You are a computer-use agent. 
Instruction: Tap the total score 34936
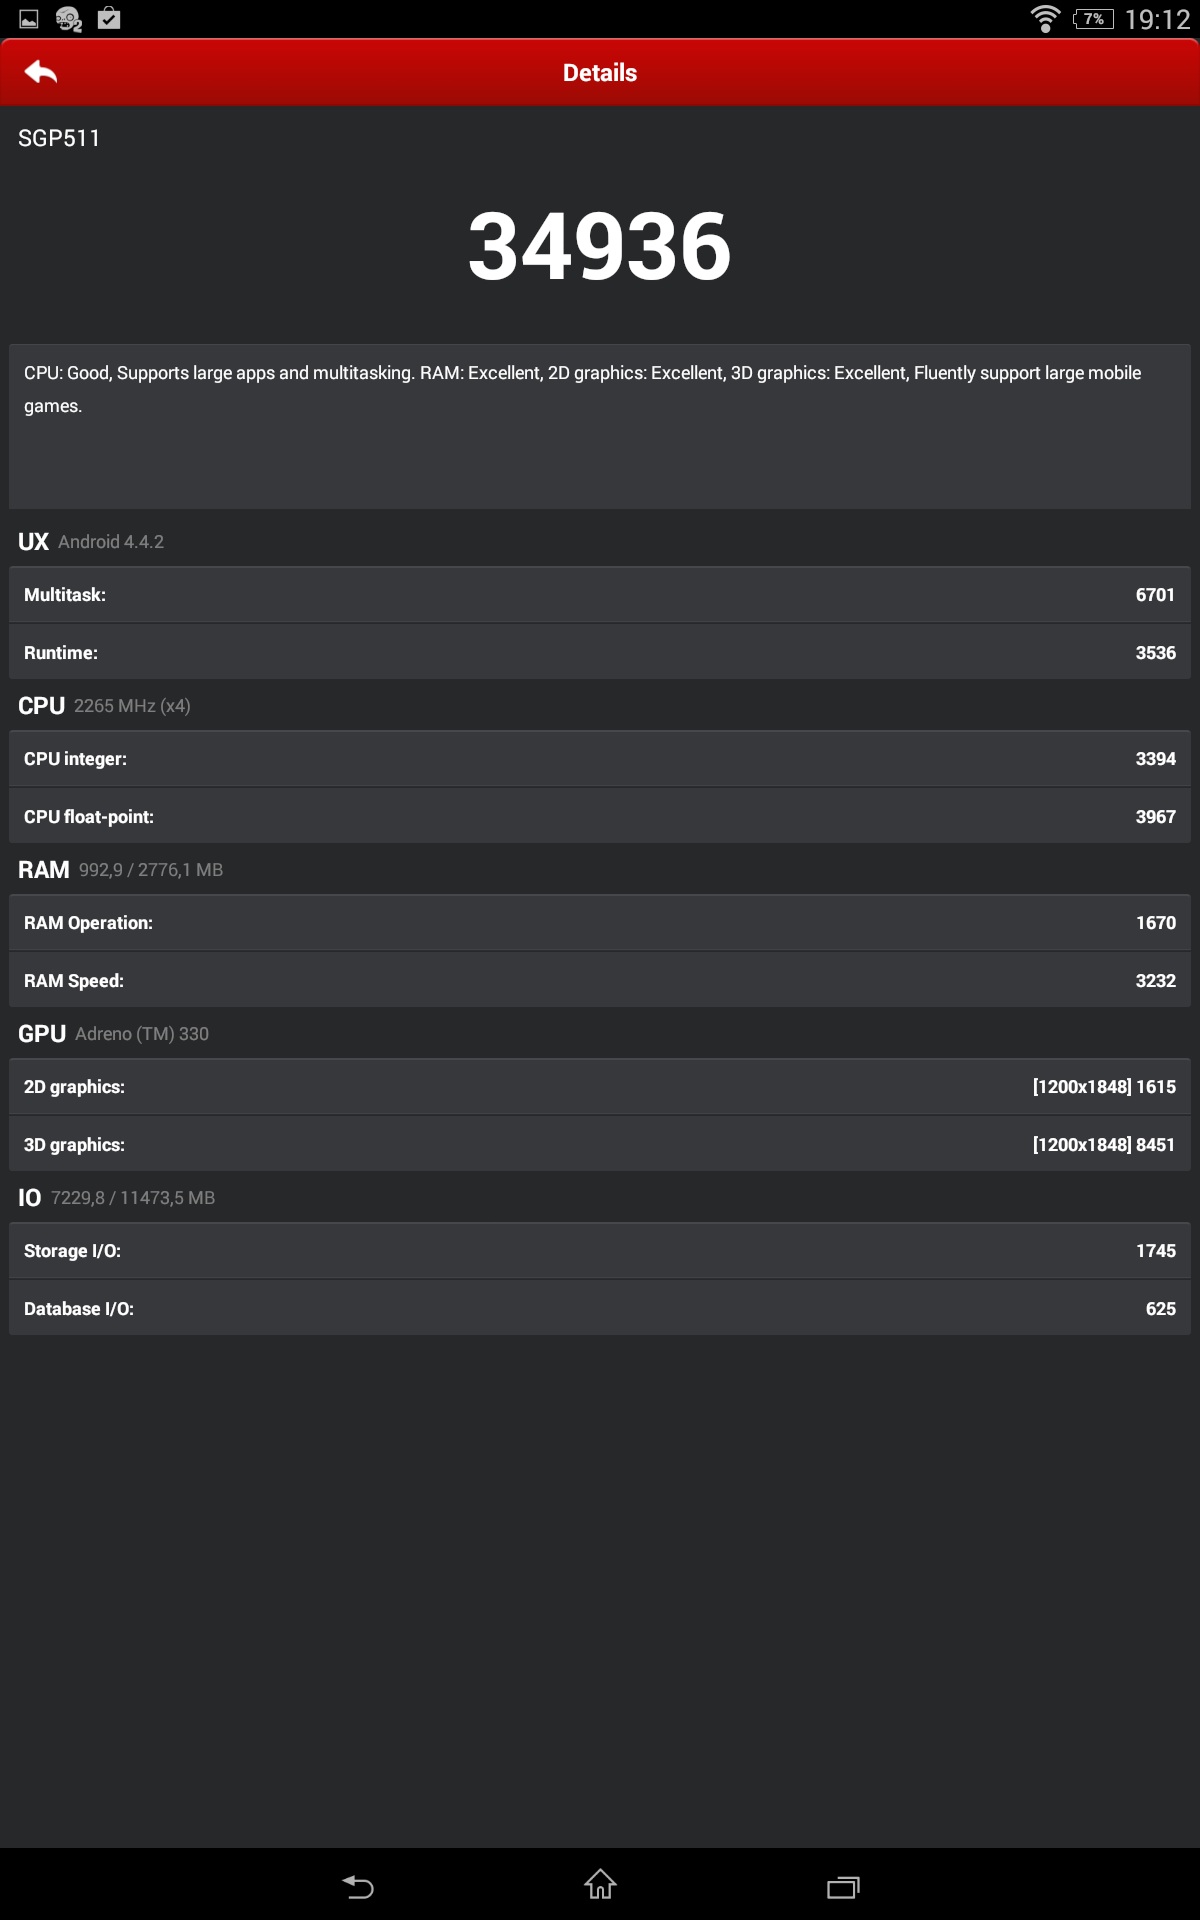tap(600, 246)
